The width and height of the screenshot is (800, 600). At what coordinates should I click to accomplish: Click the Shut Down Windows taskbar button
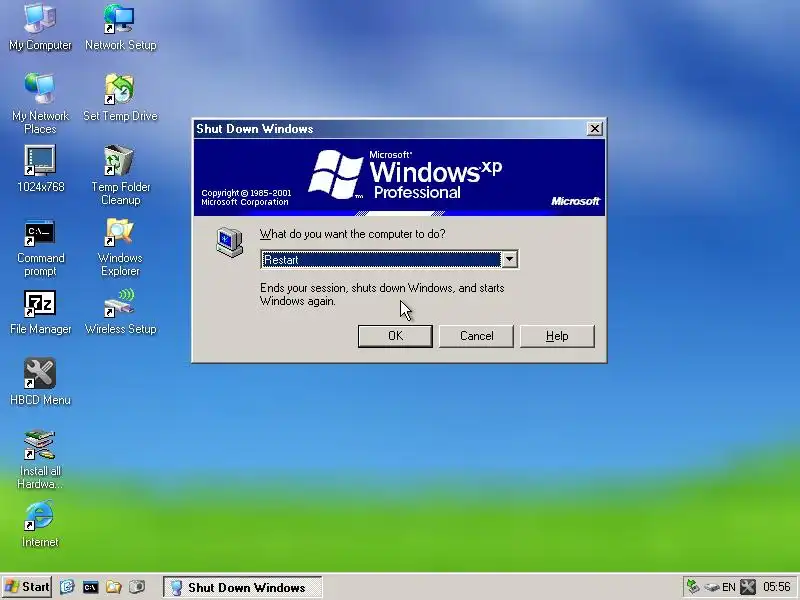(x=242, y=587)
